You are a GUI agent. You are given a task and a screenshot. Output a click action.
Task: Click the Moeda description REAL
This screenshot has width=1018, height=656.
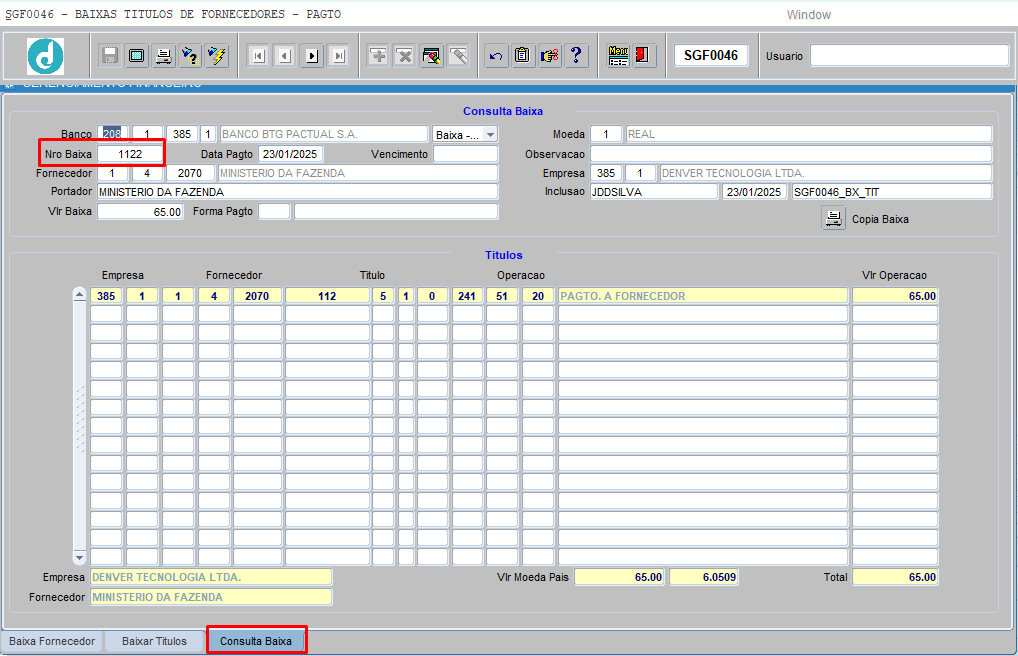click(809, 134)
